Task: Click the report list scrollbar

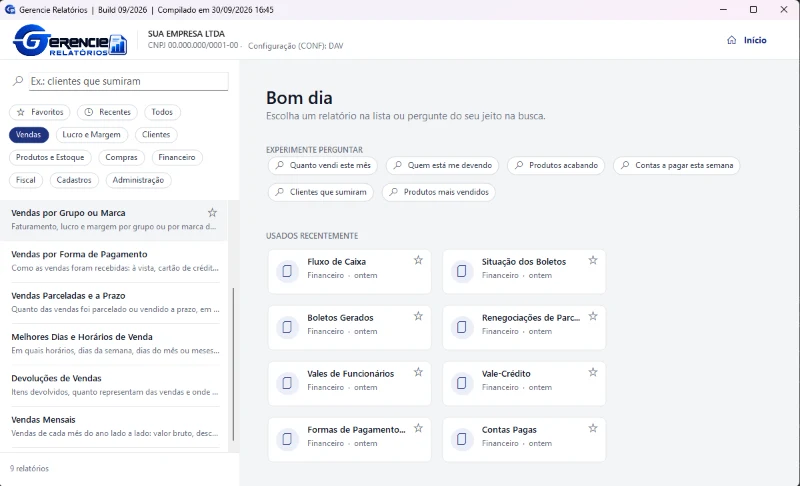Action: point(233,364)
